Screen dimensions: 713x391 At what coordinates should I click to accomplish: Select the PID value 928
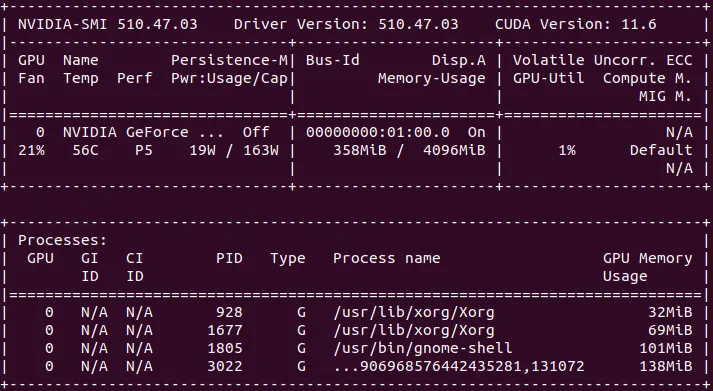click(x=229, y=312)
